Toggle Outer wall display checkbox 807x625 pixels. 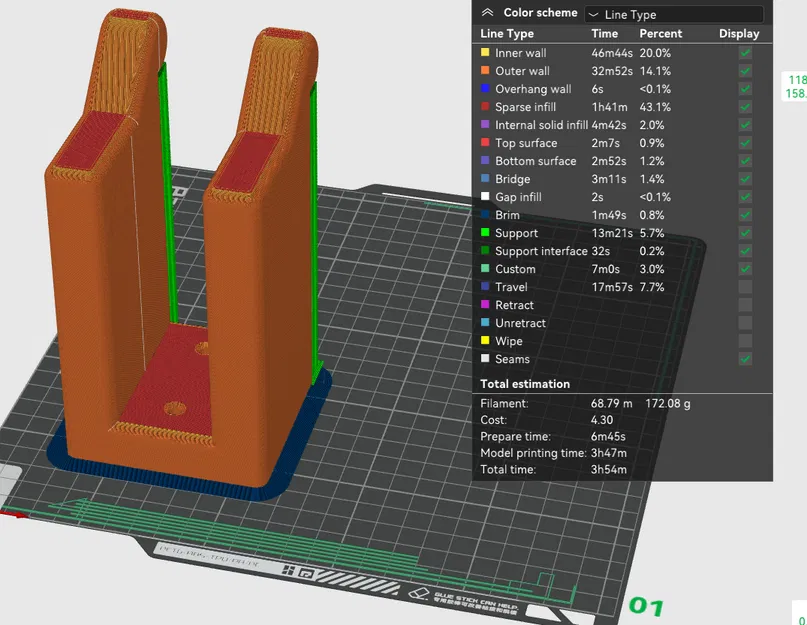tap(745, 71)
